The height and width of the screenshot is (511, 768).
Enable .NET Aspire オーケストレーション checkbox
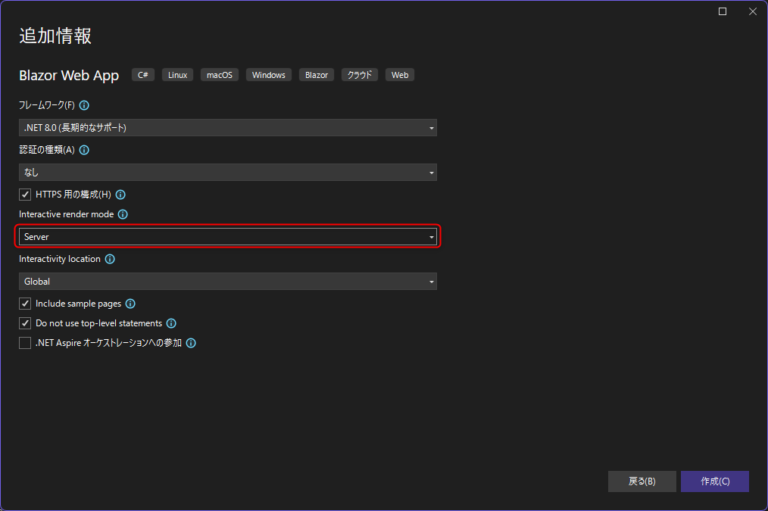click(x=25, y=343)
